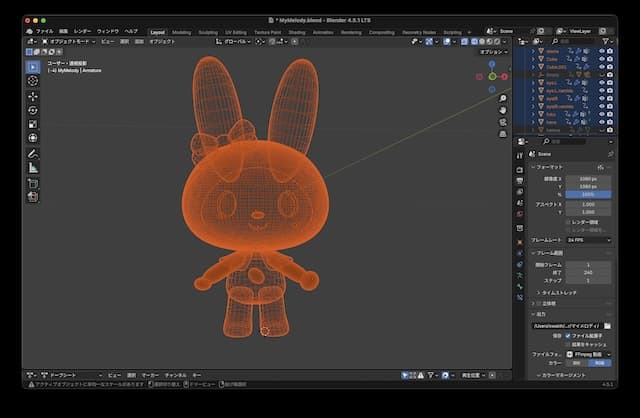Click the 終了 frame 240 field
The height and width of the screenshot is (418, 640).
(x=587, y=272)
